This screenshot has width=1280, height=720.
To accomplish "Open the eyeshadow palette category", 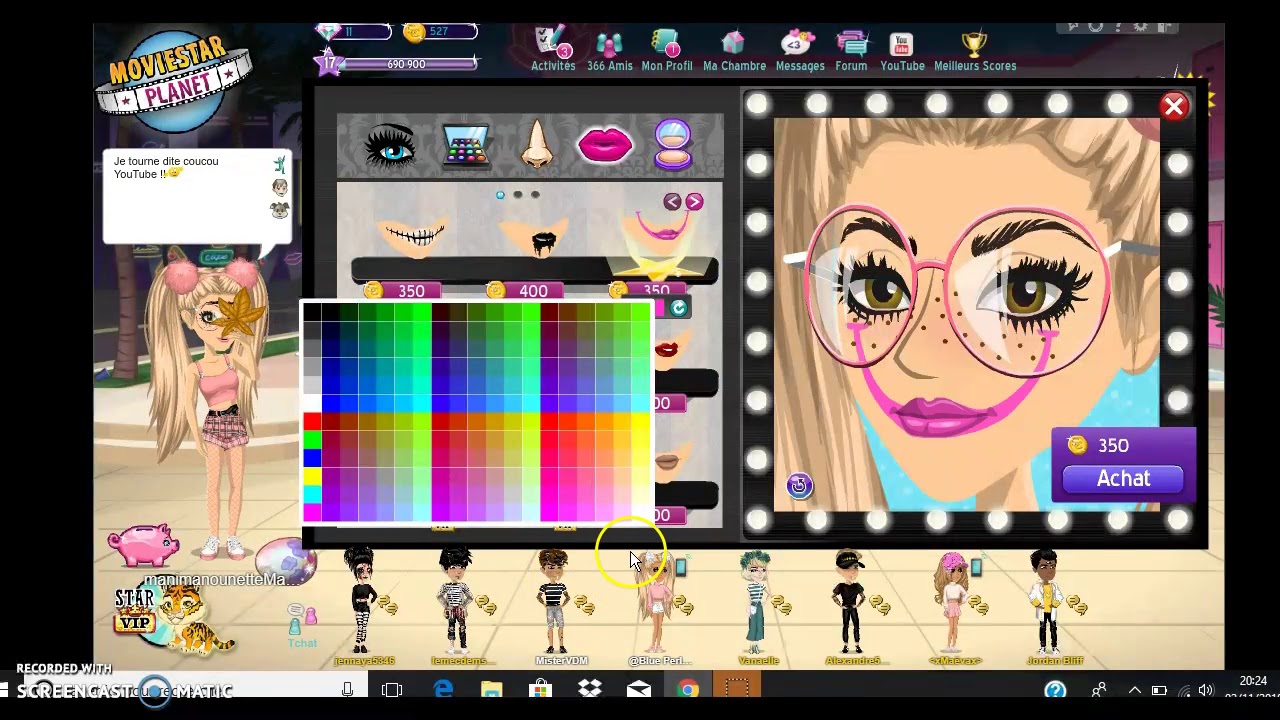I will tap(466, 147).
